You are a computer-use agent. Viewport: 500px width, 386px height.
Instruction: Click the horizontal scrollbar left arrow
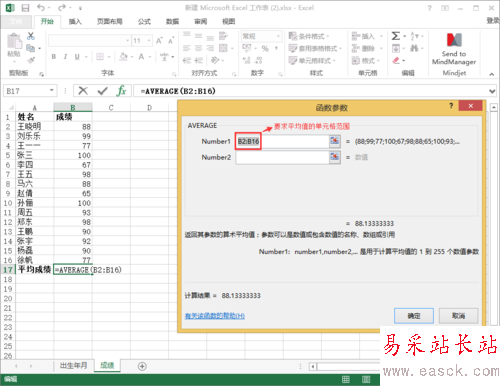click(313, 366)
